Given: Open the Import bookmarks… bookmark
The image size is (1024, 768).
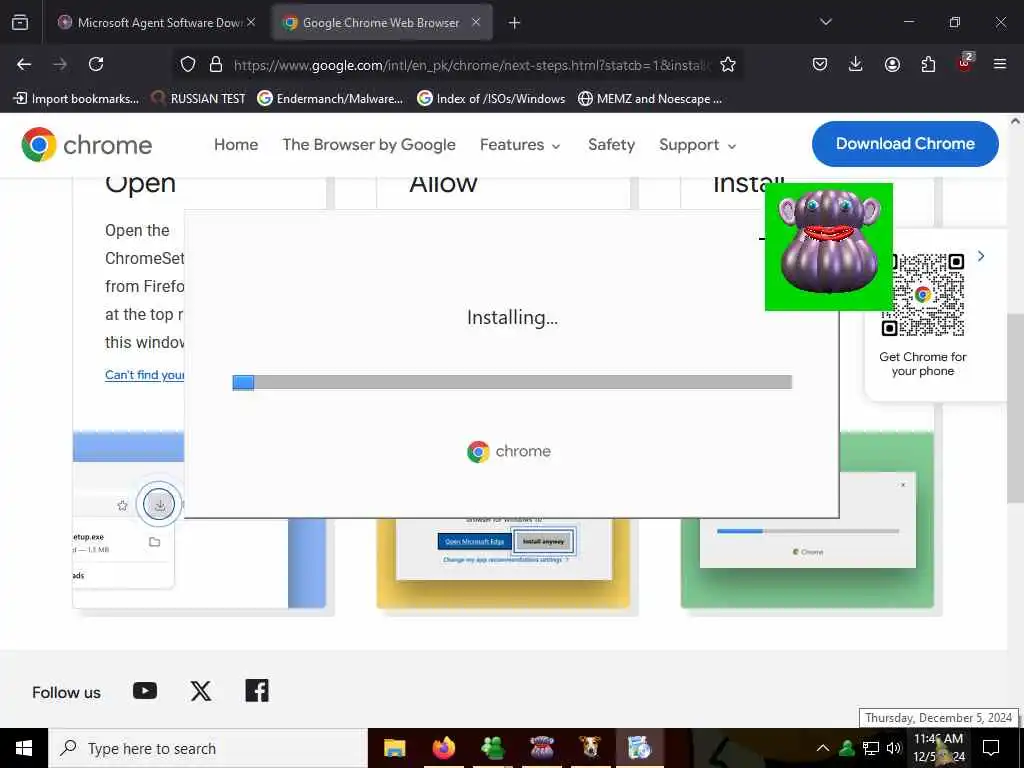Looking at the screenshot, I should tap(76, 99).
